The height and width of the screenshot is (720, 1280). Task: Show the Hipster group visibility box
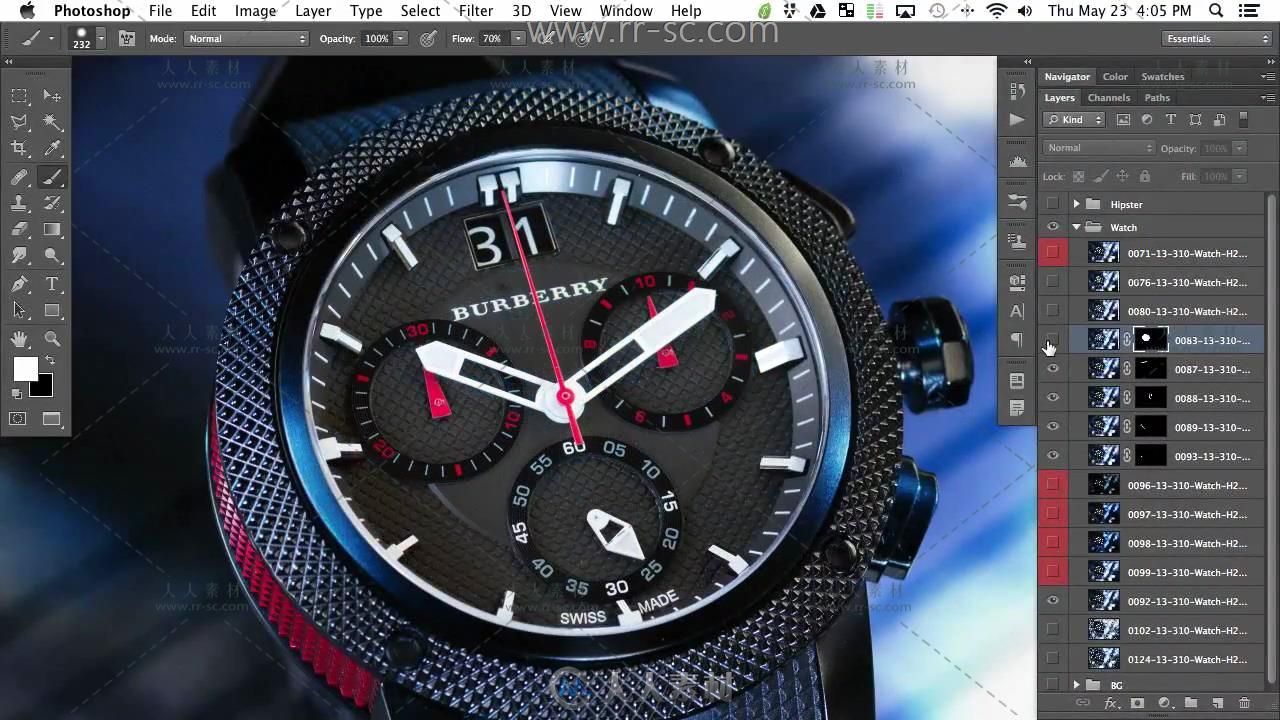click(x=1052, y=204)
